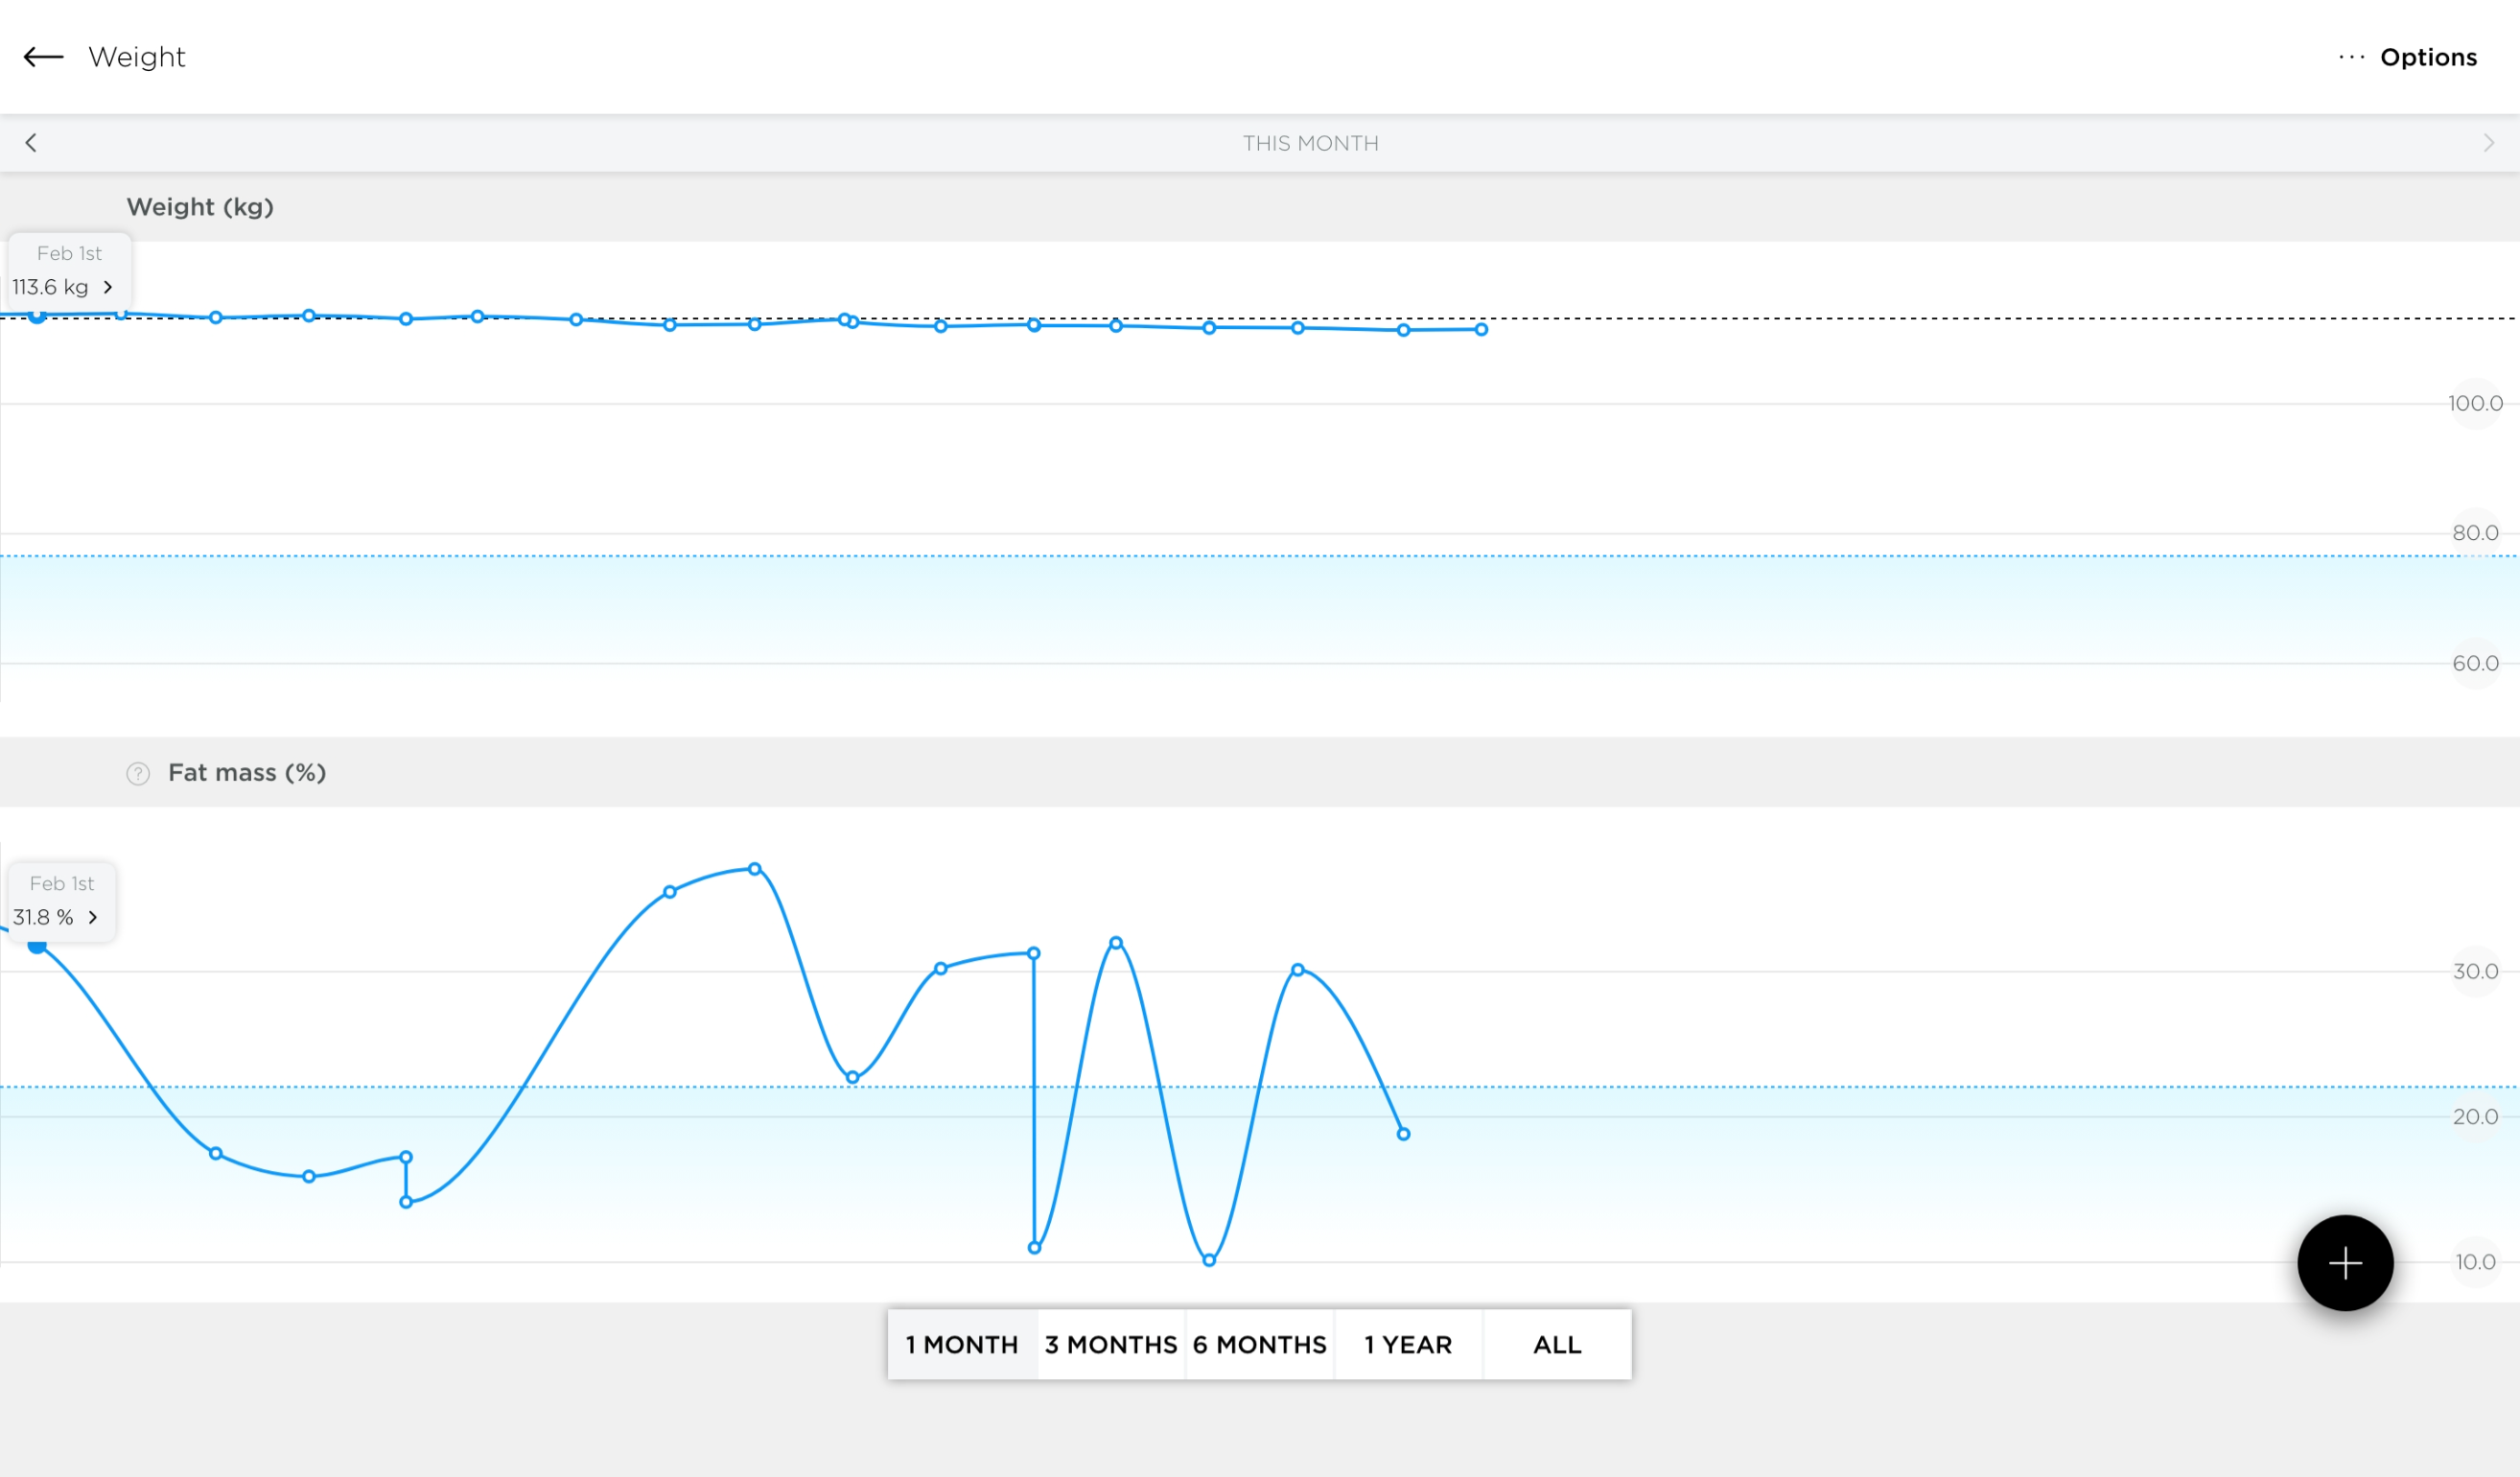2520x1477 pixels.
Task: Add a new measurement with the plus button
Action: (x=2345, y=1263)
